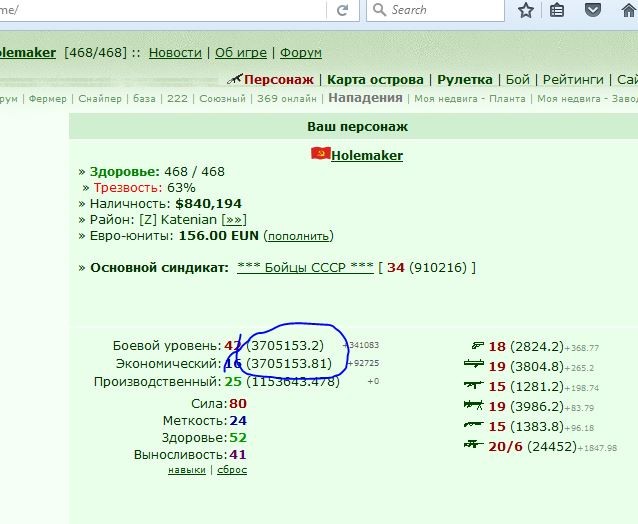Click the 156.00 EUN balance text
638x524 pixels.
click(x=218, y=236)
